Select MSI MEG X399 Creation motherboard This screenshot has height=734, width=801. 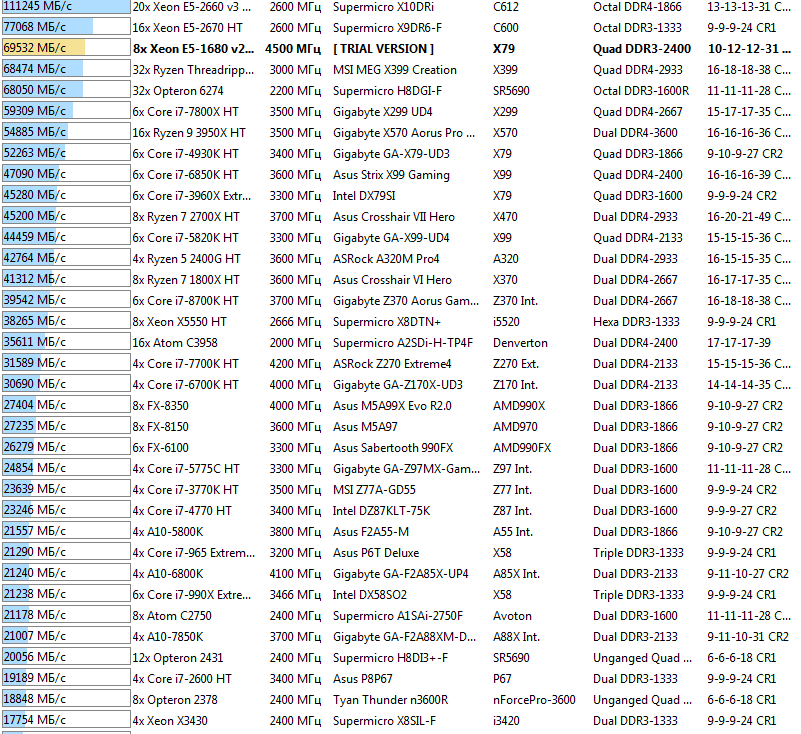tap(394, 69)
